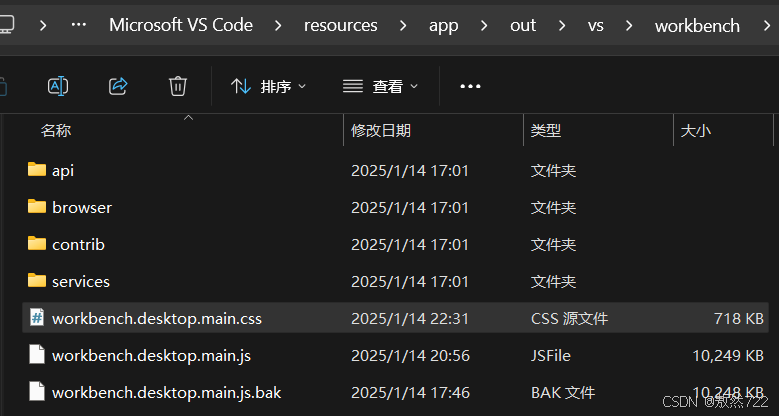
Task: Open the See more ellipsis toolbar menu
Action: click(x=470, y=86)
